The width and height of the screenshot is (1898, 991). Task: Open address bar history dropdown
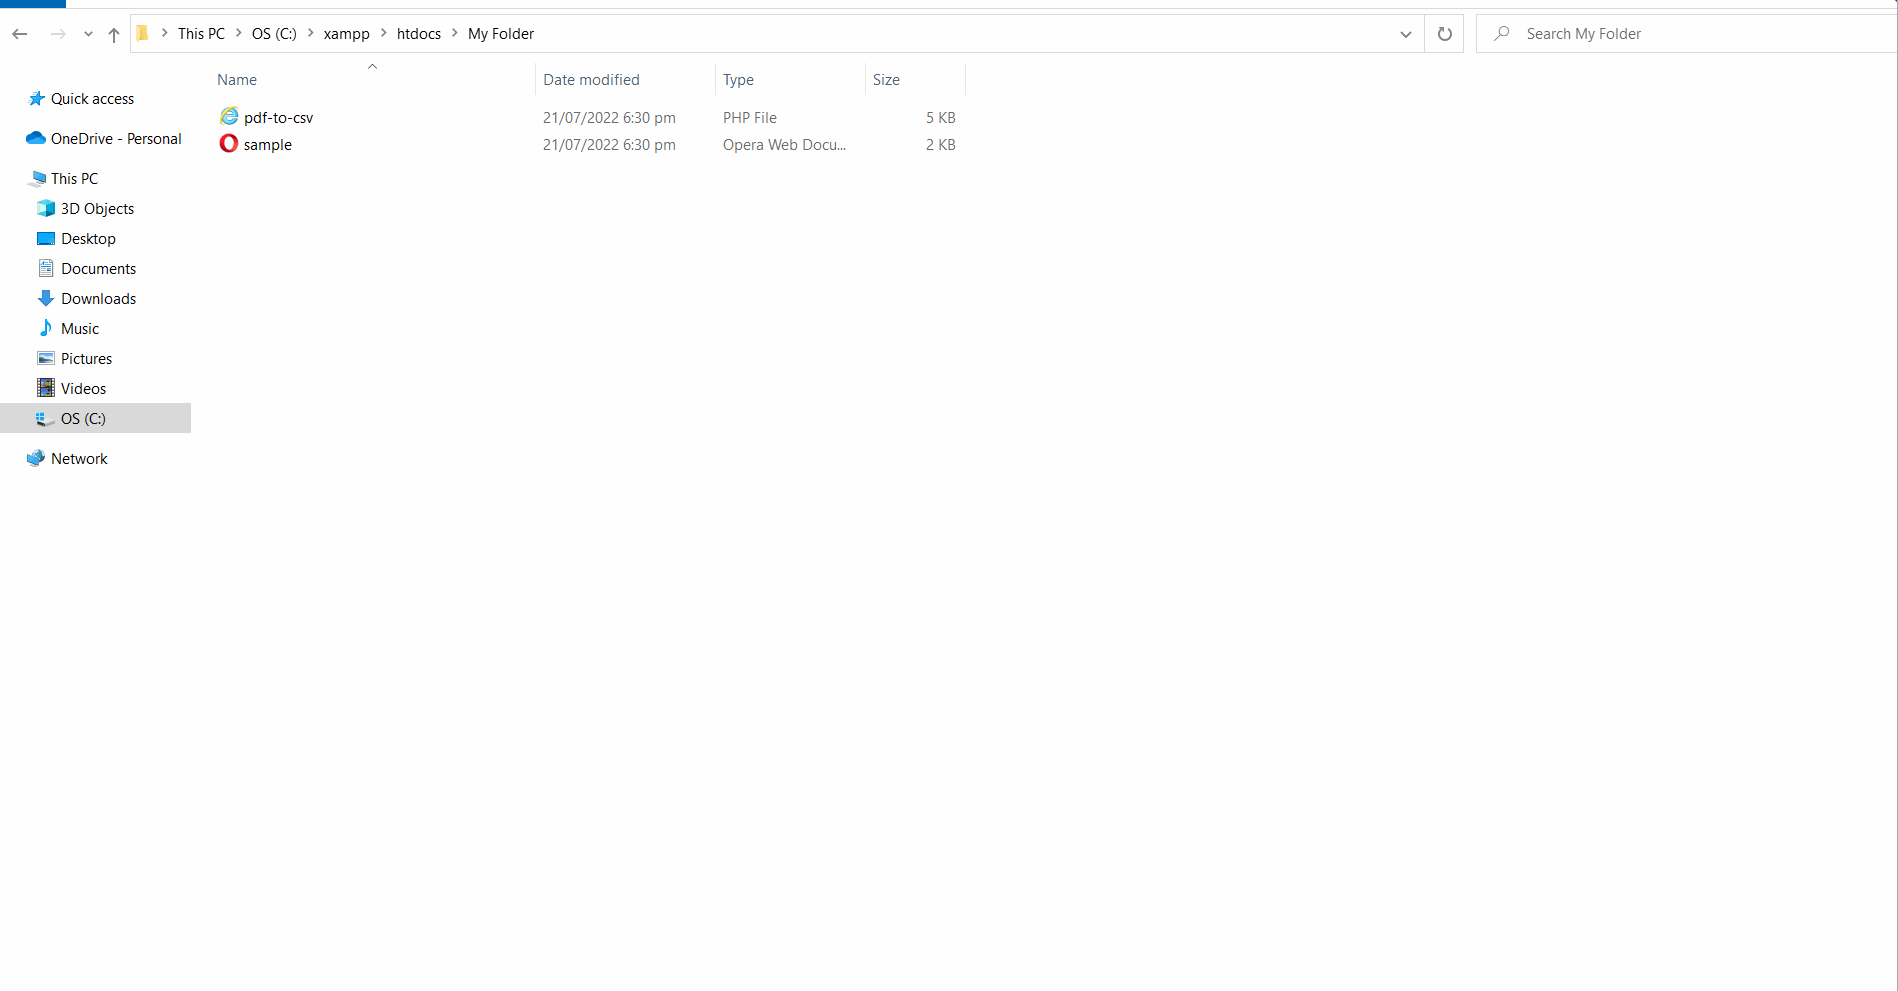pyautogui.click(x=1405, y=34)
